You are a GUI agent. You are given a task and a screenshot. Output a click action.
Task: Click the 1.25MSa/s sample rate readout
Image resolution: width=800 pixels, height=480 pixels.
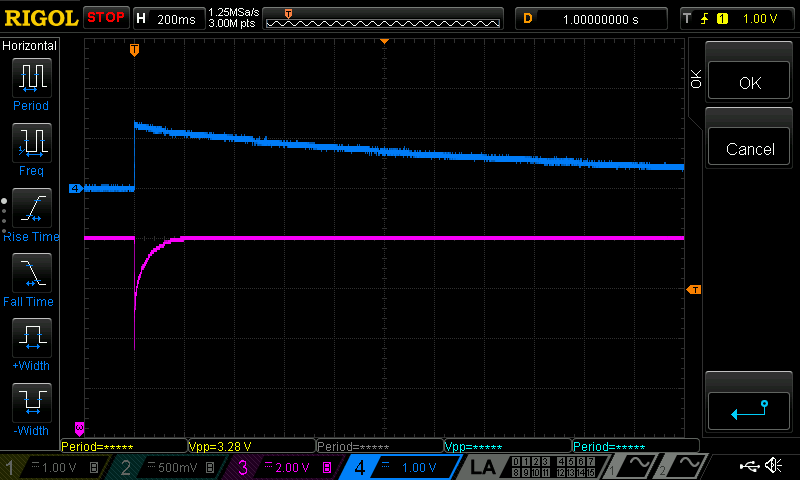[x=234, y=12]
